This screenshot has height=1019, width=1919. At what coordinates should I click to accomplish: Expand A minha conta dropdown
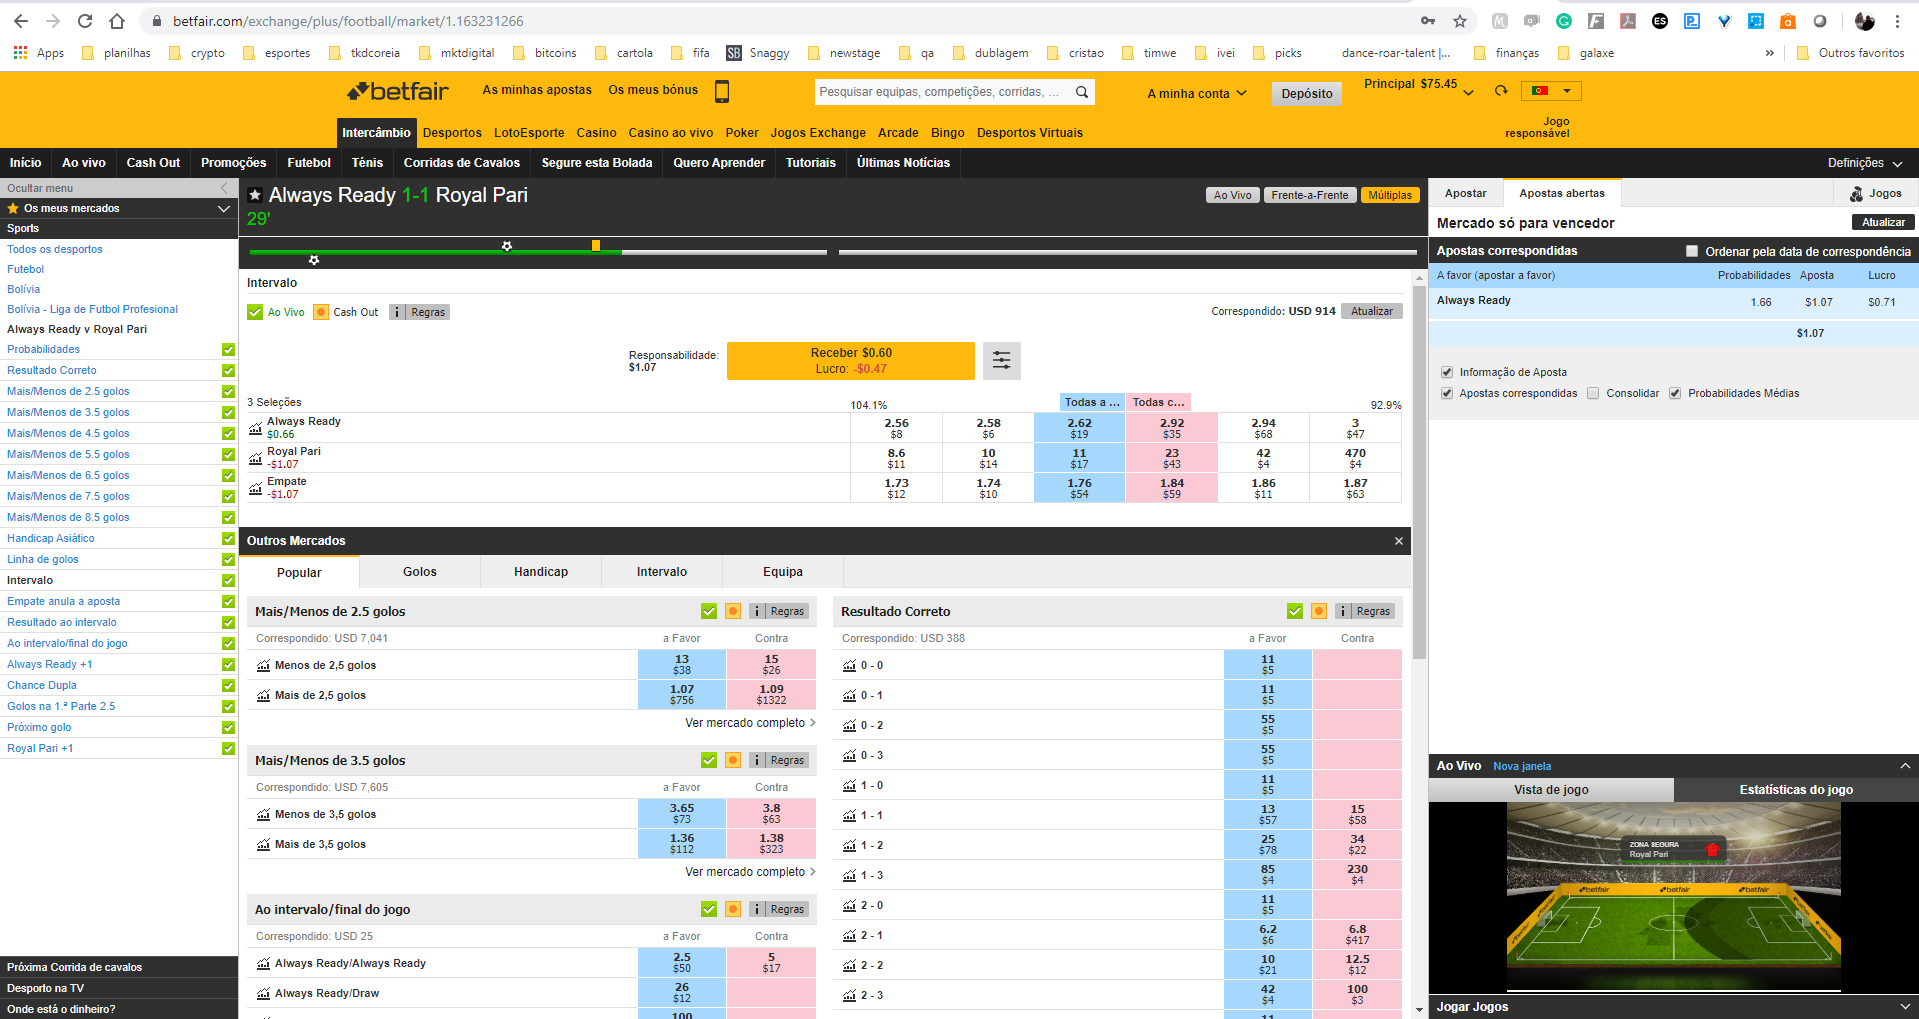tap(1197, 93)
